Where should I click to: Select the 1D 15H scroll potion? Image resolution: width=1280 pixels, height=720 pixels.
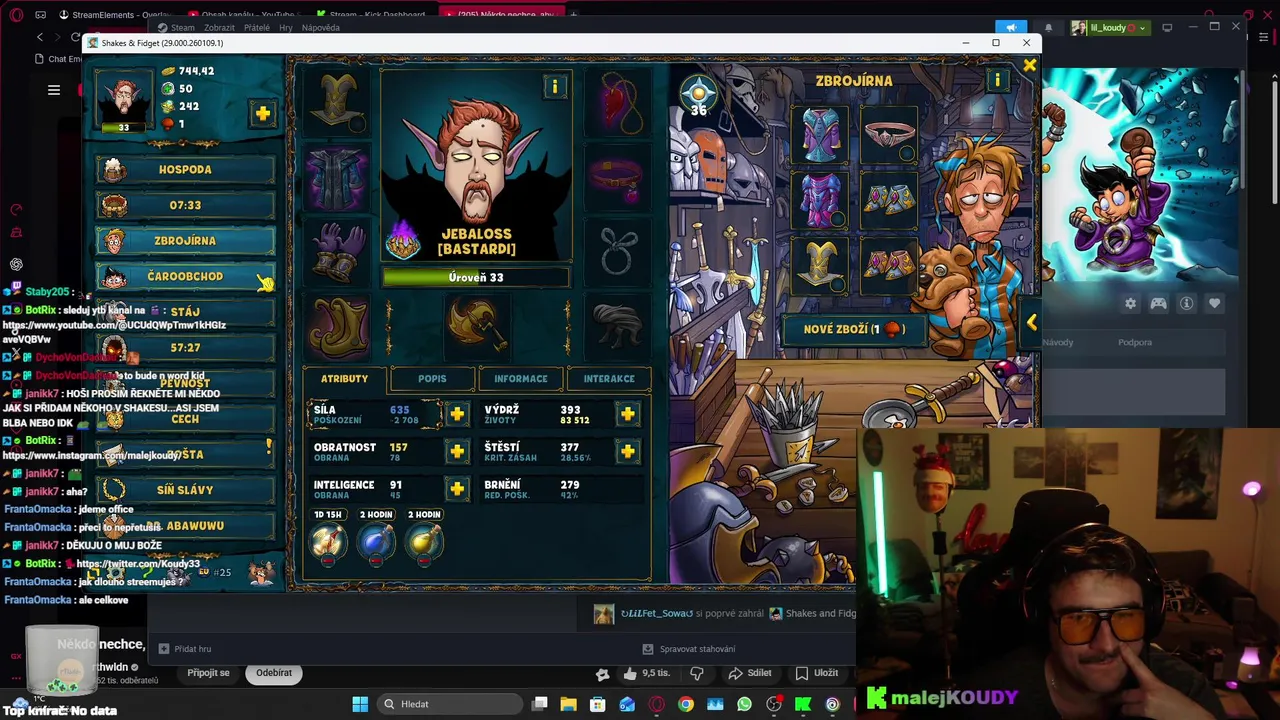[328, 541]
